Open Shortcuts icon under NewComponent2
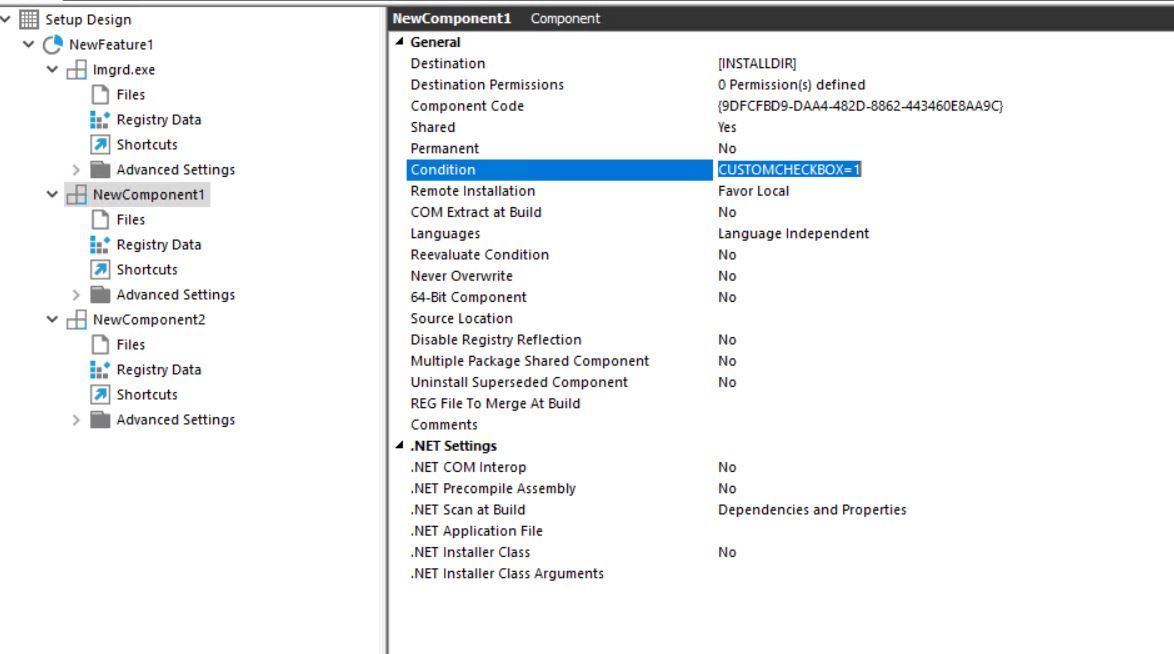The image size is (1174, 654). pos(100,394)
